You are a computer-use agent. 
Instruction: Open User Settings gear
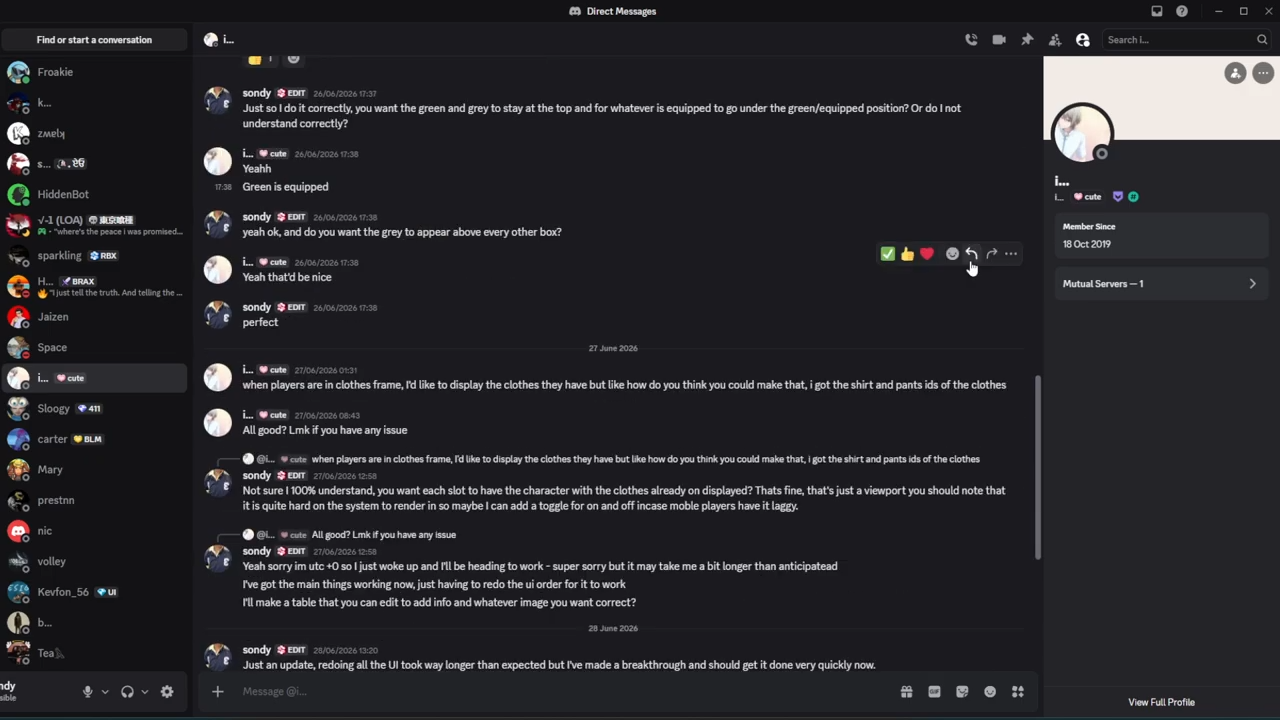point(167,692)
